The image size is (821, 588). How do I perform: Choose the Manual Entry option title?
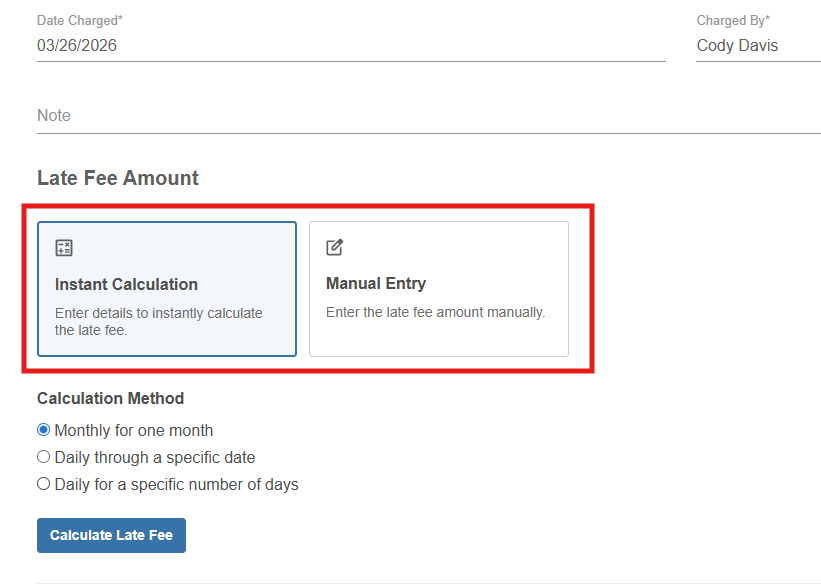[376, 283]
